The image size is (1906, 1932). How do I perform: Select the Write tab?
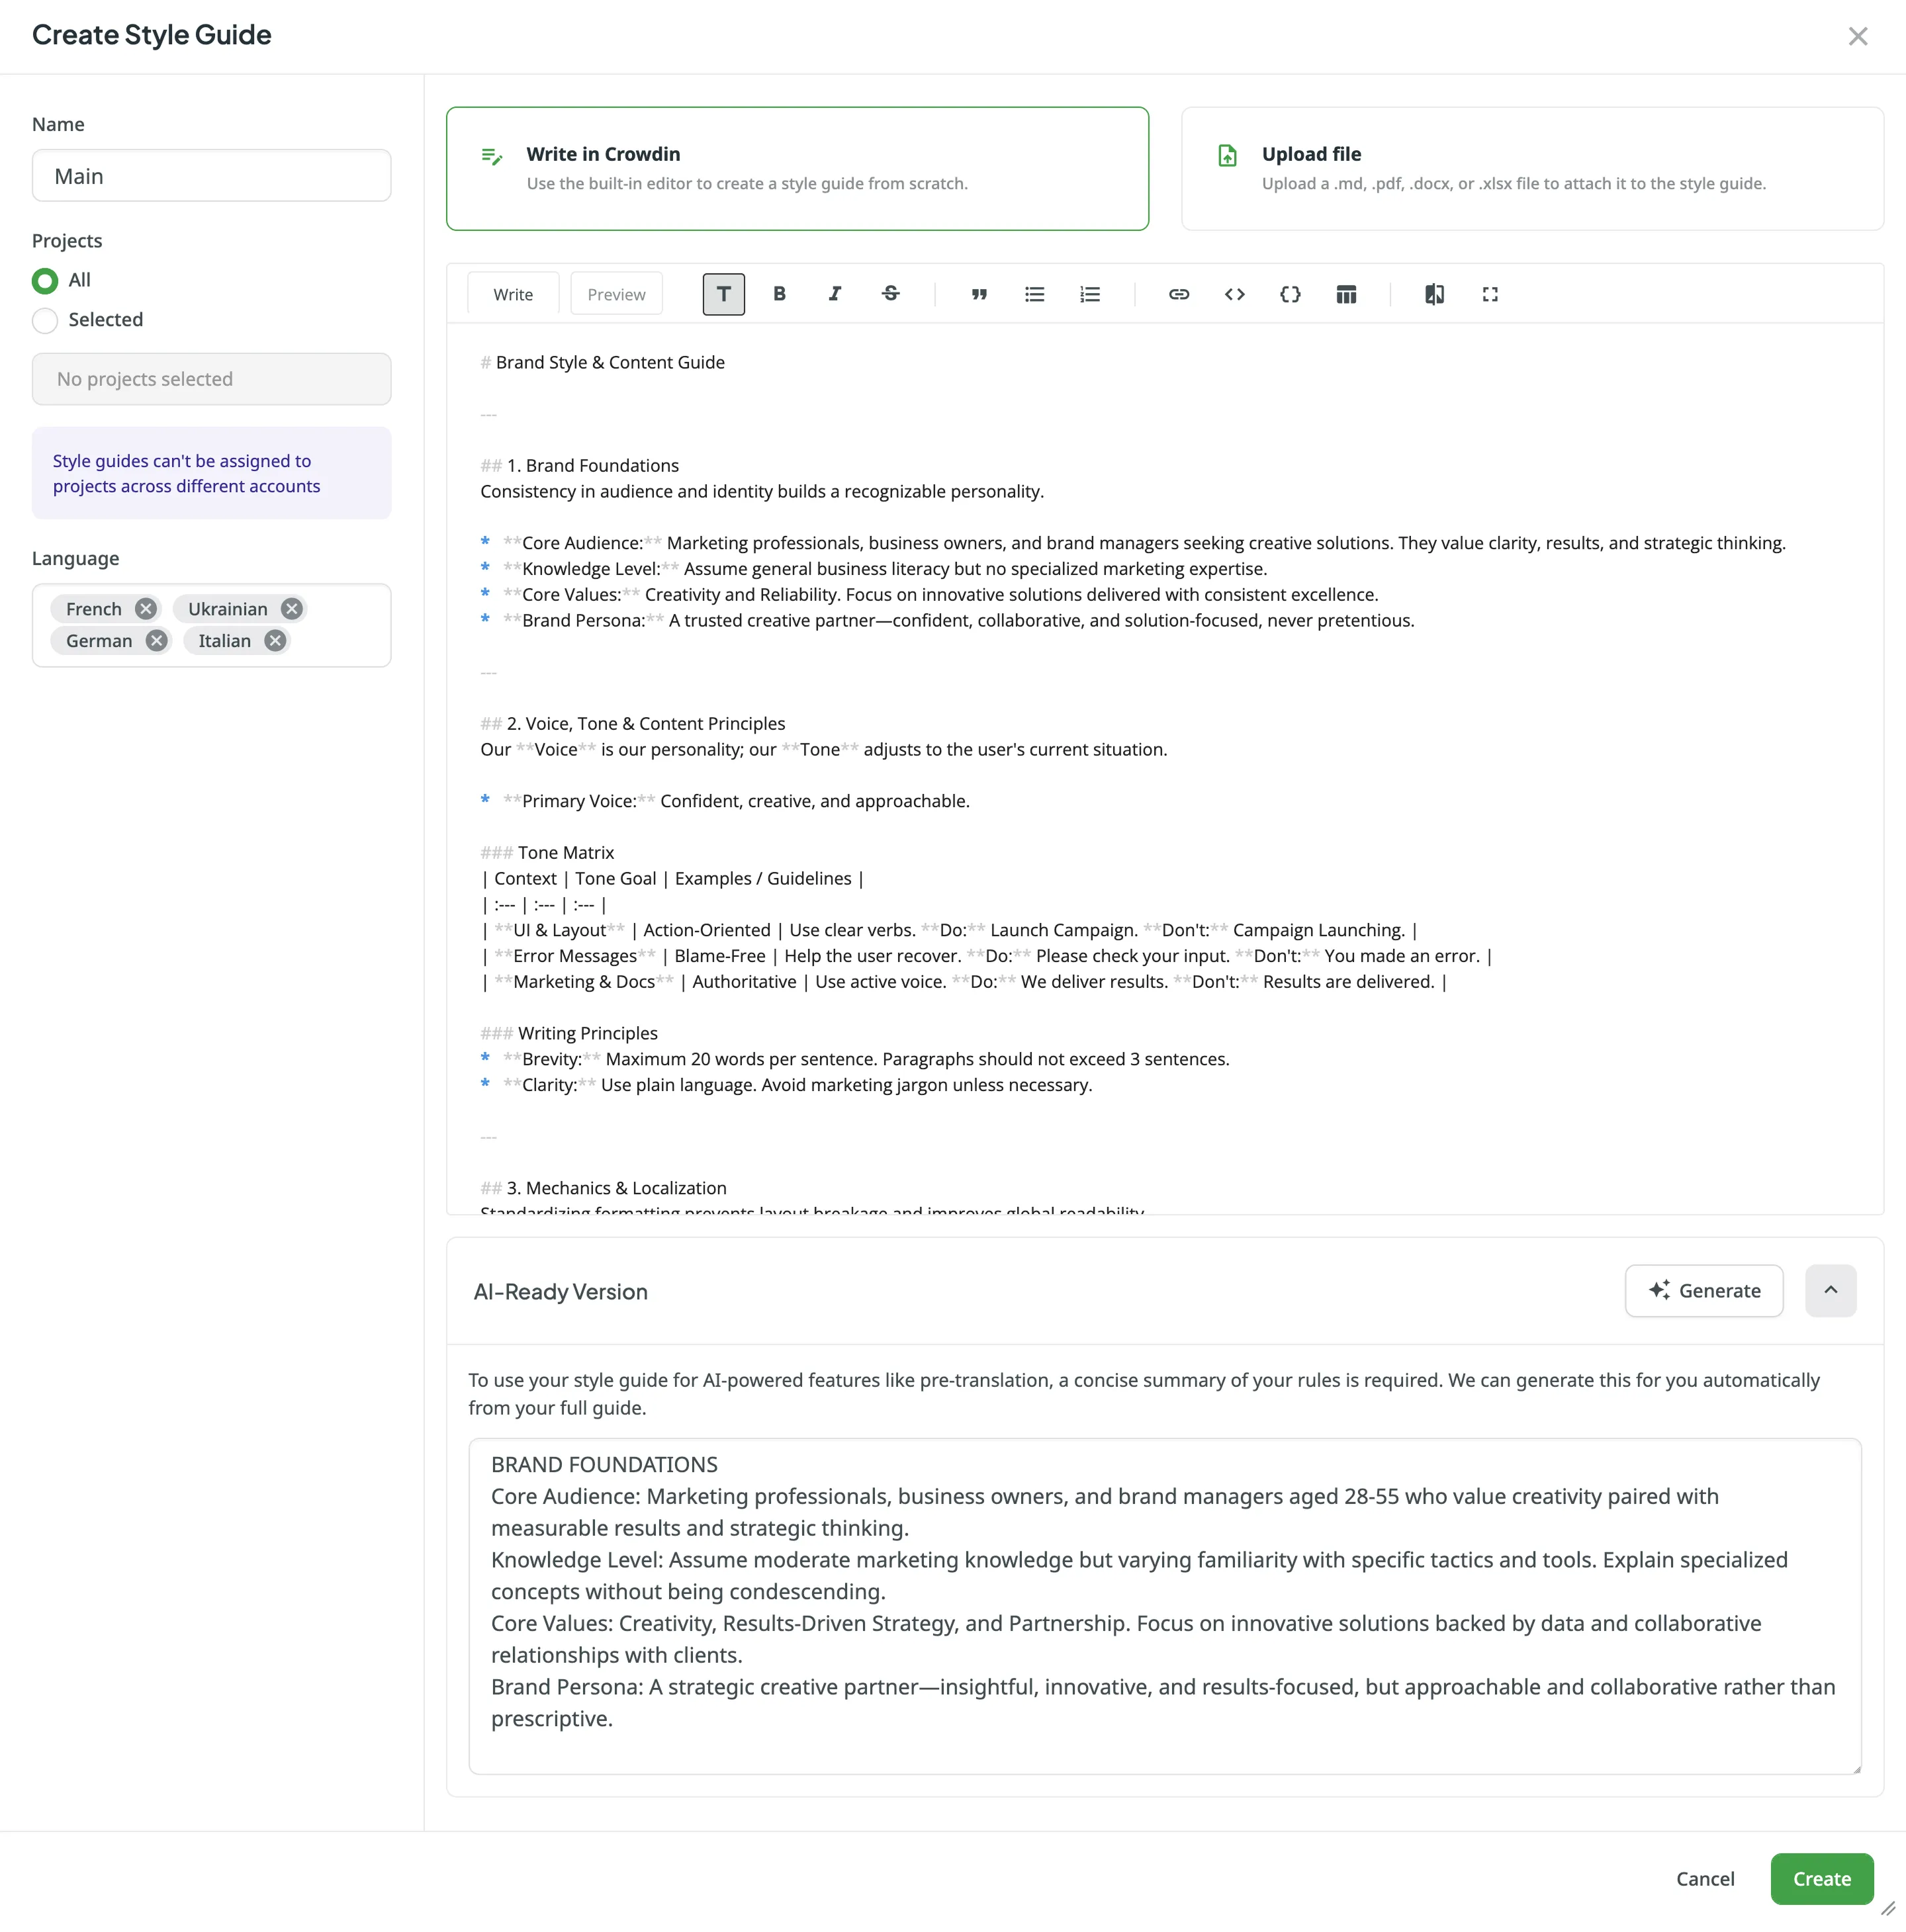point(512,293)
